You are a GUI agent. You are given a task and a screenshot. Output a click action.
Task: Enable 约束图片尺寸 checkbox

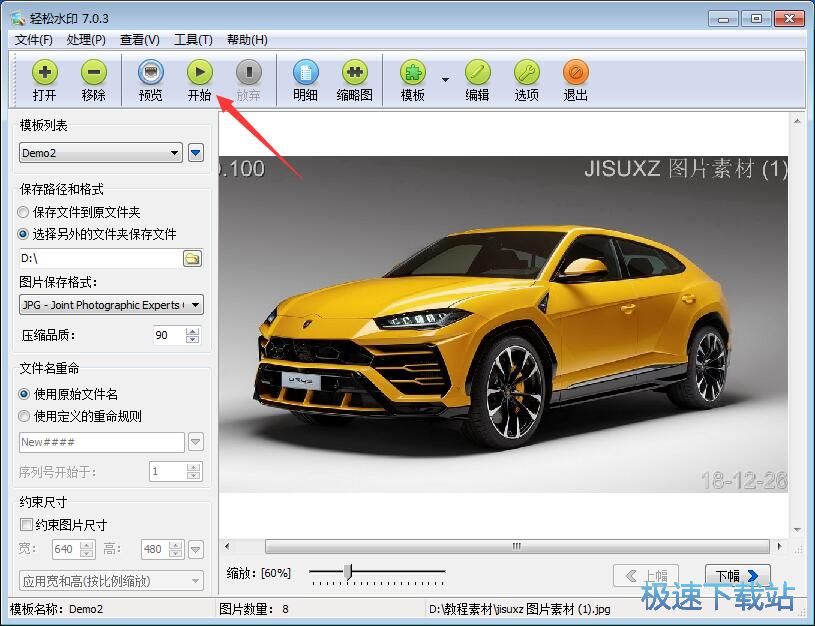click(26, 525)
